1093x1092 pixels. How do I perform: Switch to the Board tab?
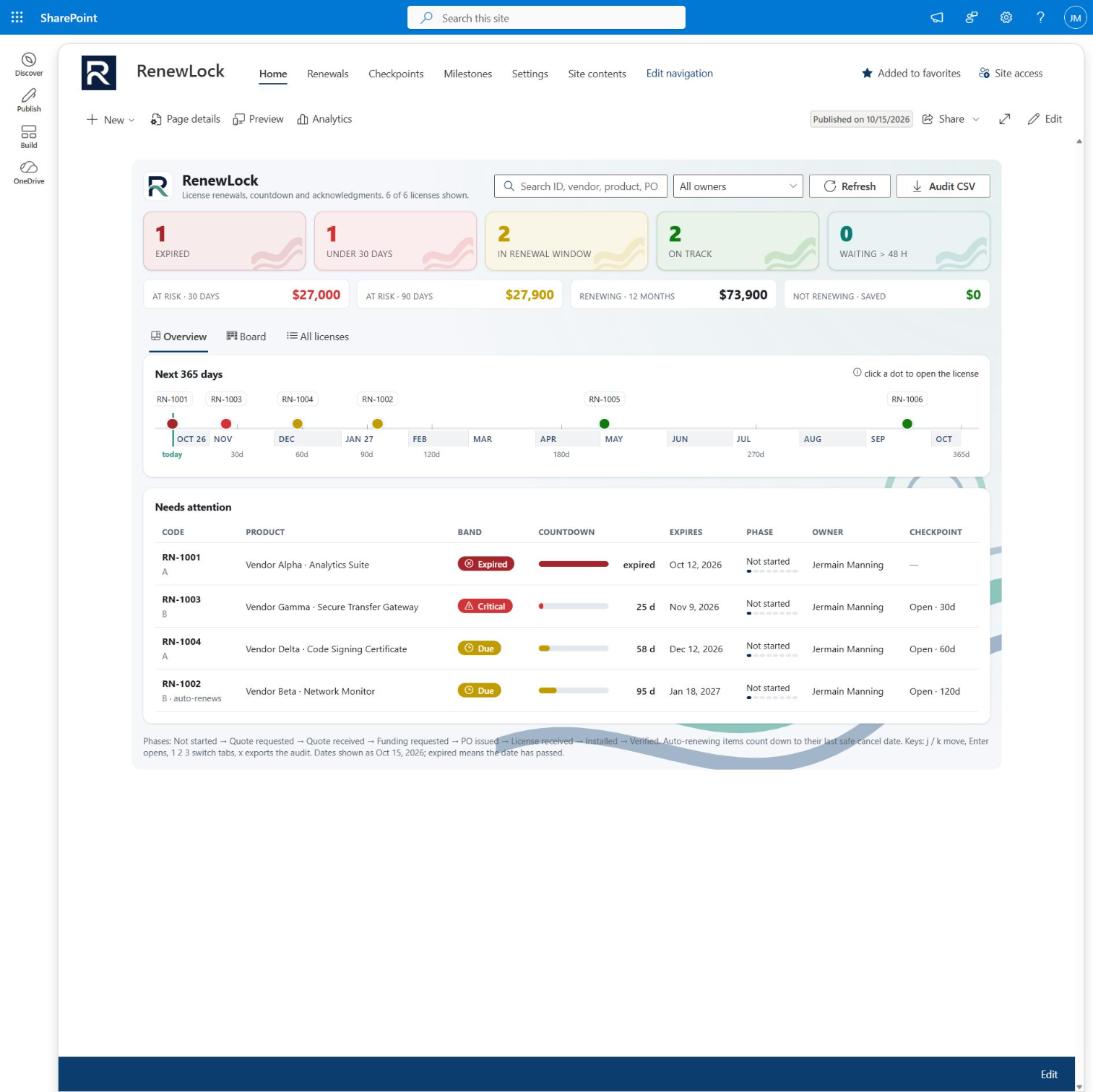tap(246, 337)
